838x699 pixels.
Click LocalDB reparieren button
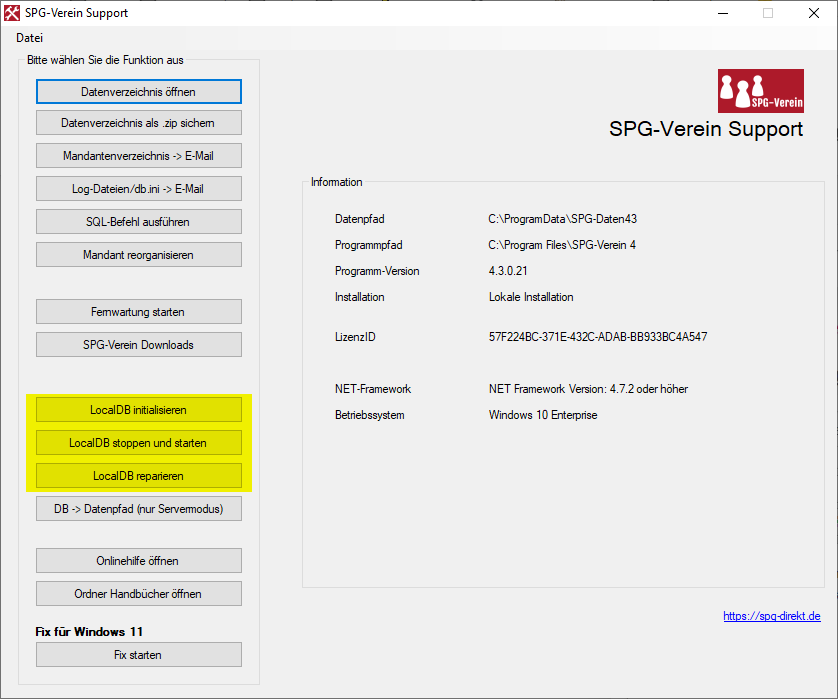(138, 476)
